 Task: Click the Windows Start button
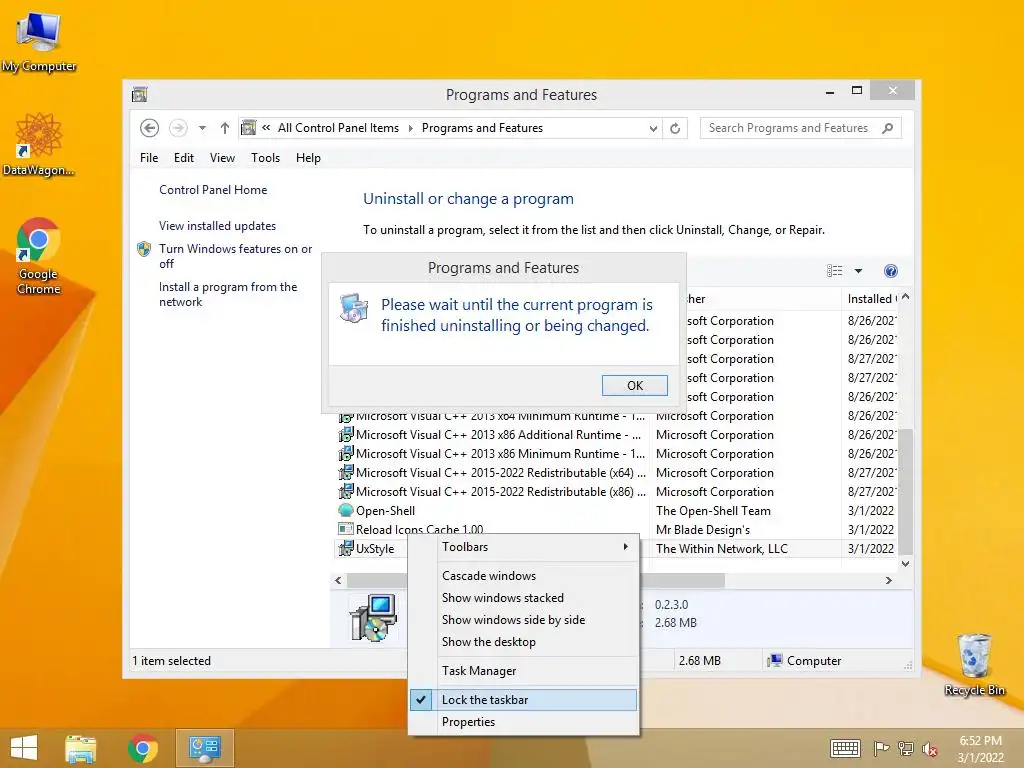click(x=24, y=748)
